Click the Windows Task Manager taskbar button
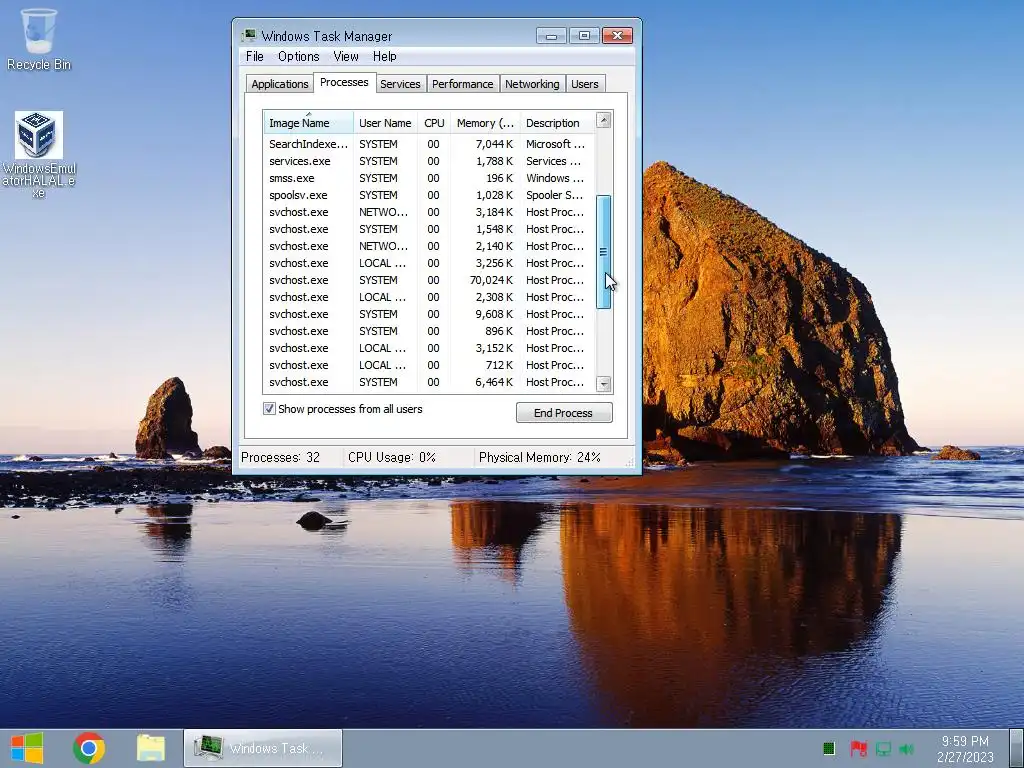1024x768 pixels. pyautogui.click(x=263, y=748)
